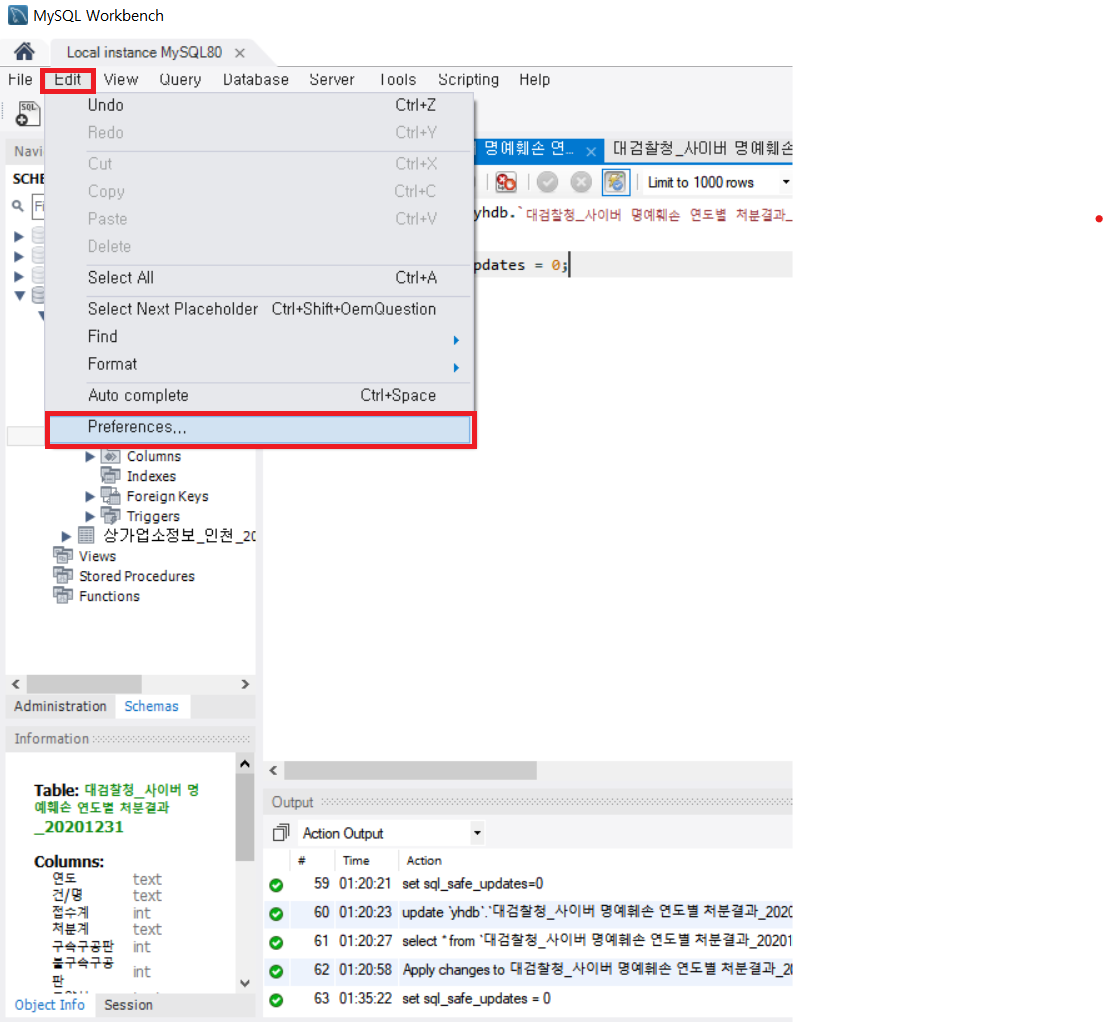Screen dimensions: 1103x1022
Task: Select the Stored Procedures folder
Action: point(136,576)
